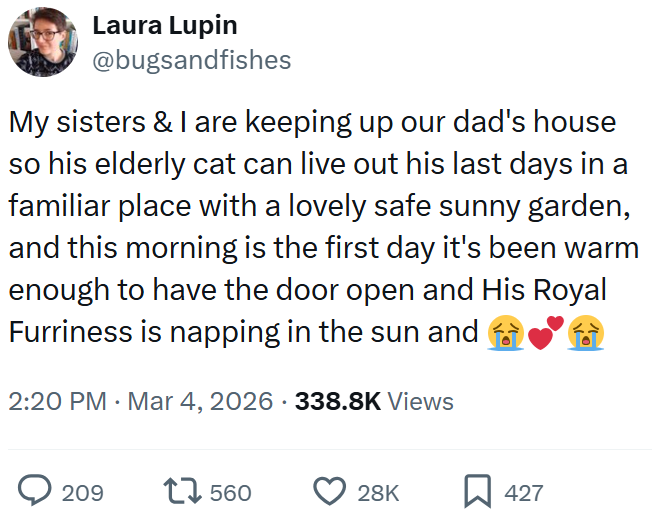Click the last crying face emoji
The height and width of the screenshot is (520, 652).
pyautogui.click(x=584, y=333)
